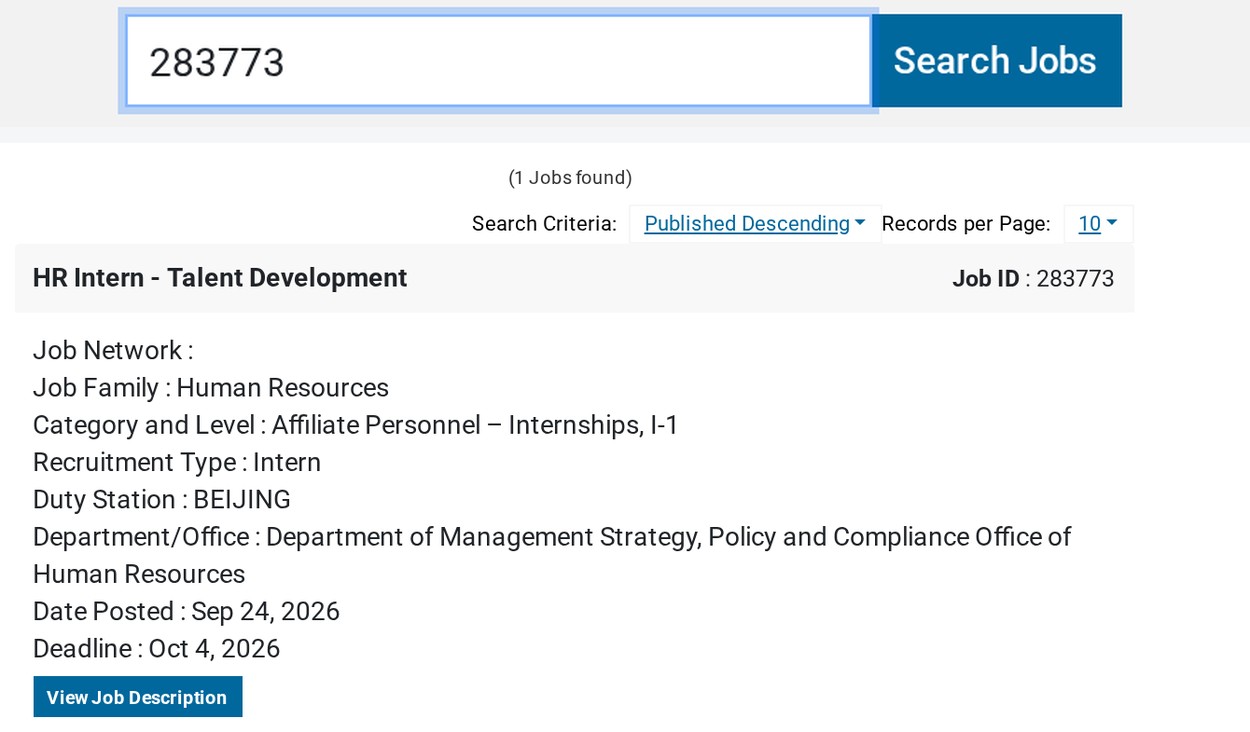The width and height of the screenshot is (1250, 732).
Task: Click the Duty Station BEIJING line
Action: (x=162, y=499)
